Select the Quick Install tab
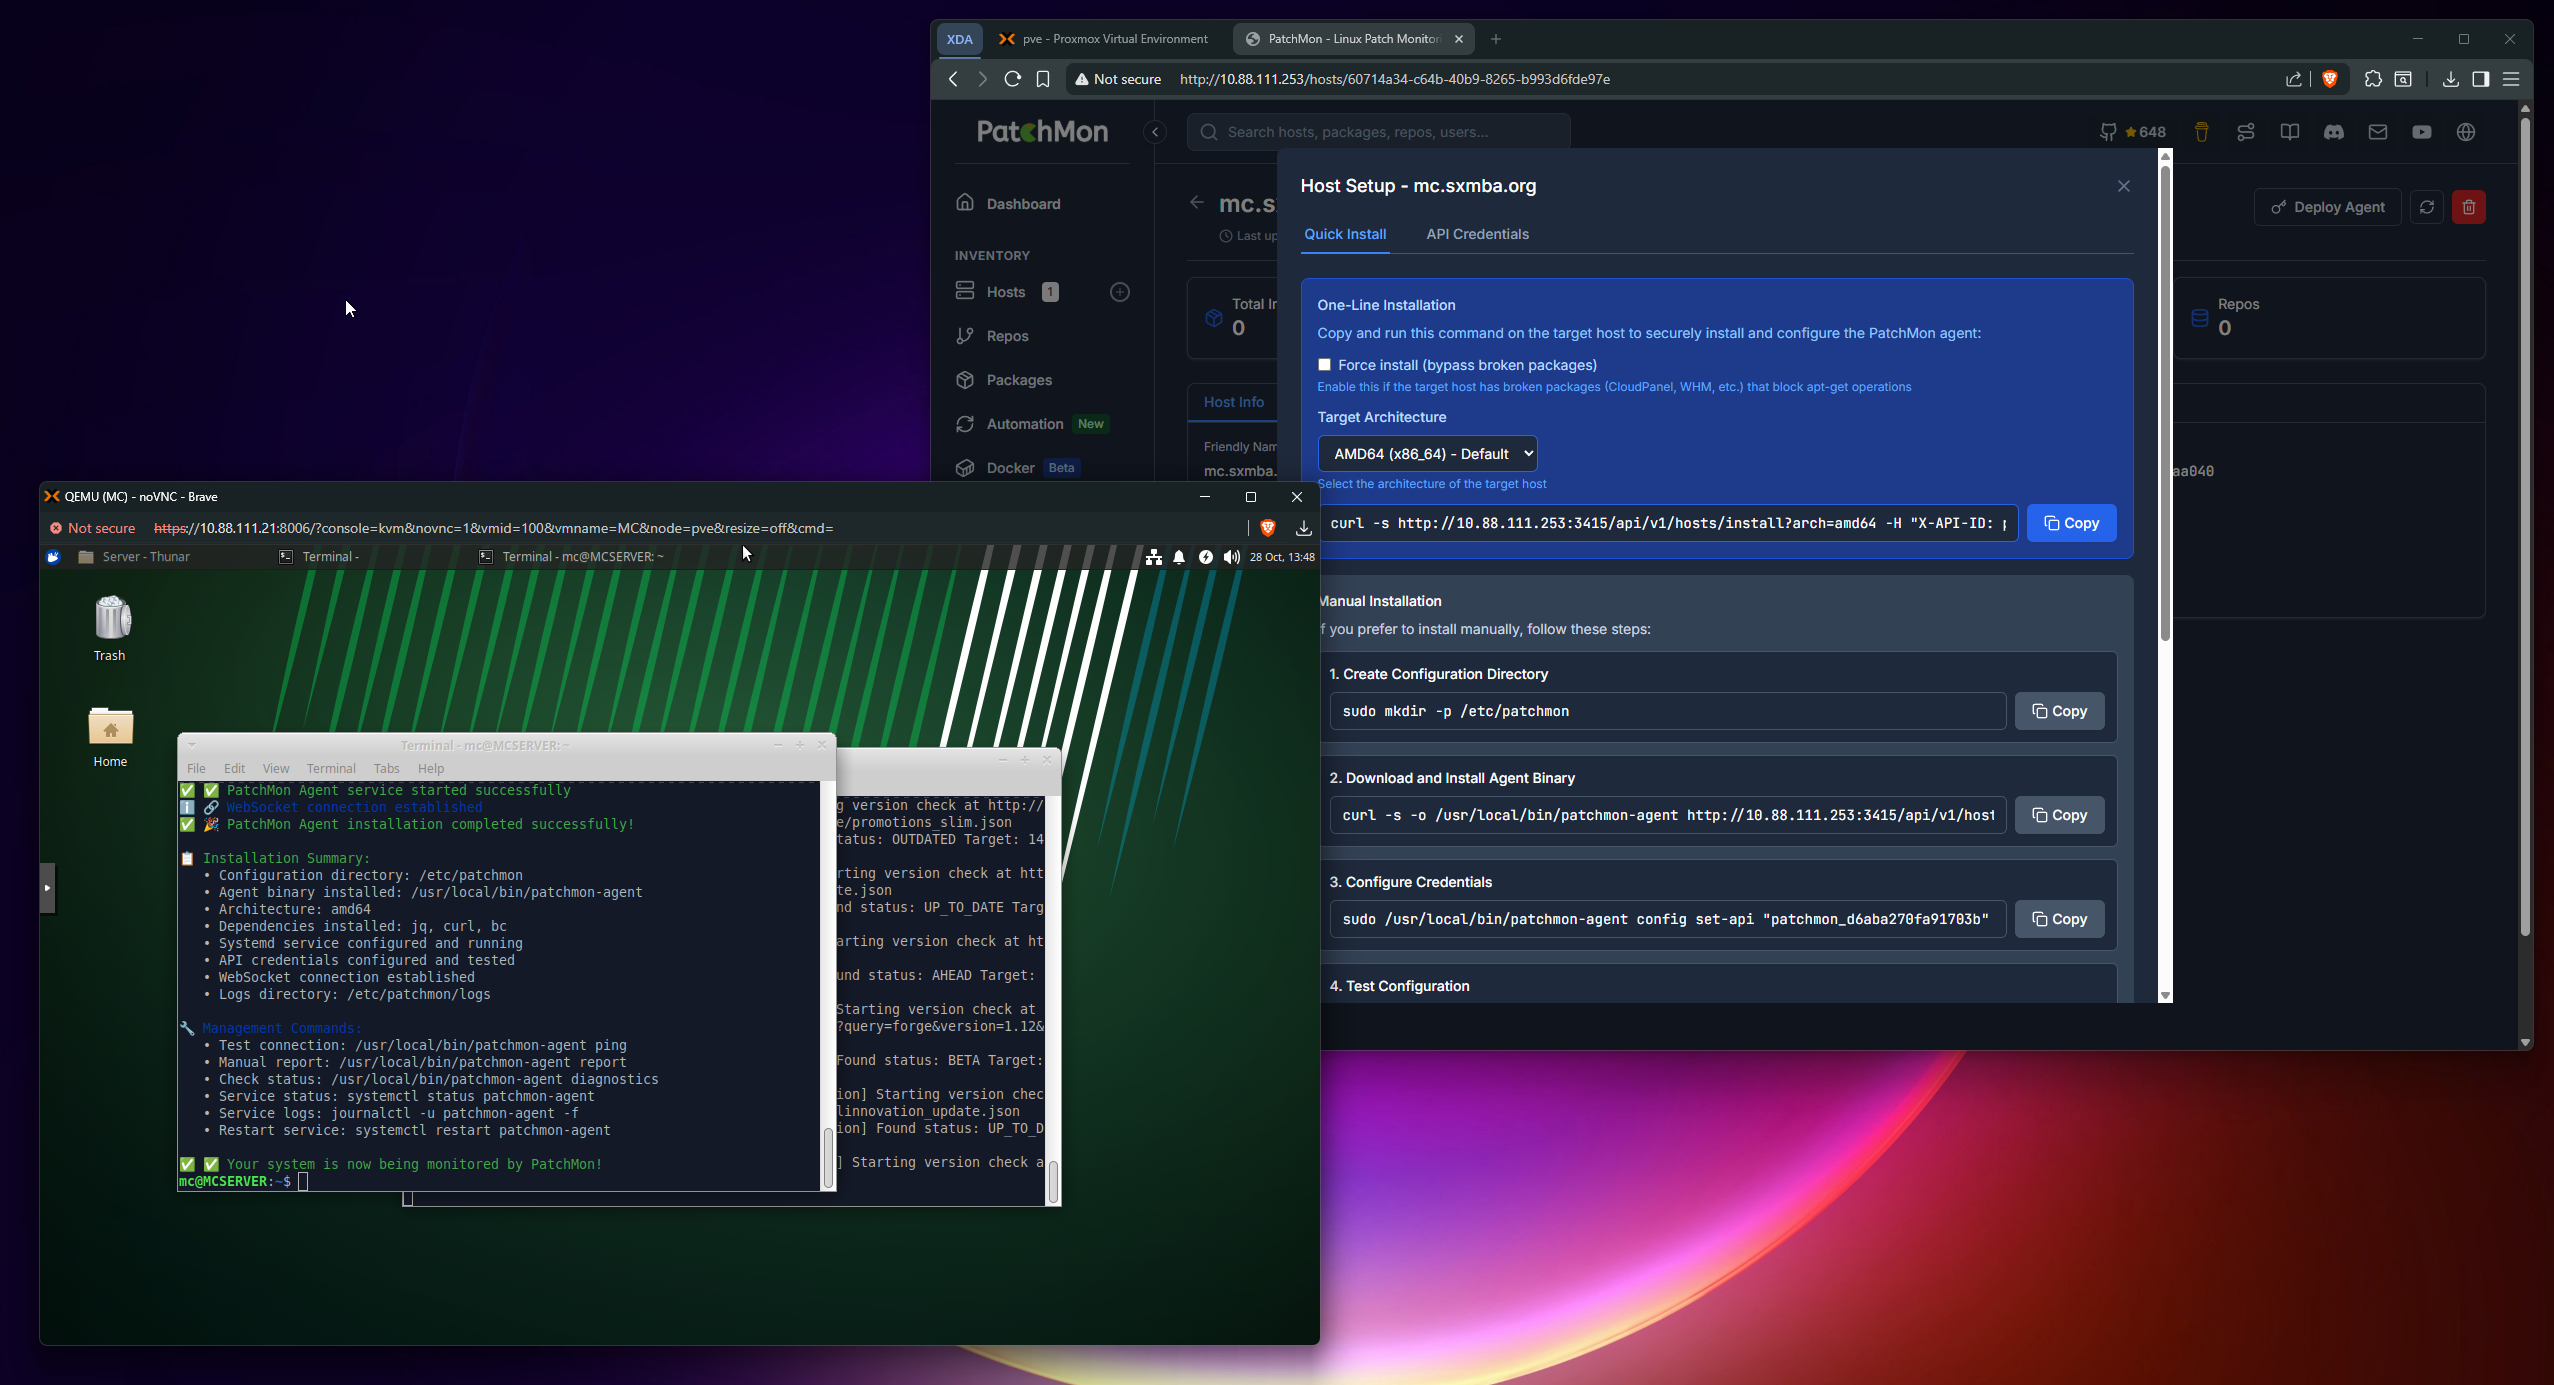 1344,234
